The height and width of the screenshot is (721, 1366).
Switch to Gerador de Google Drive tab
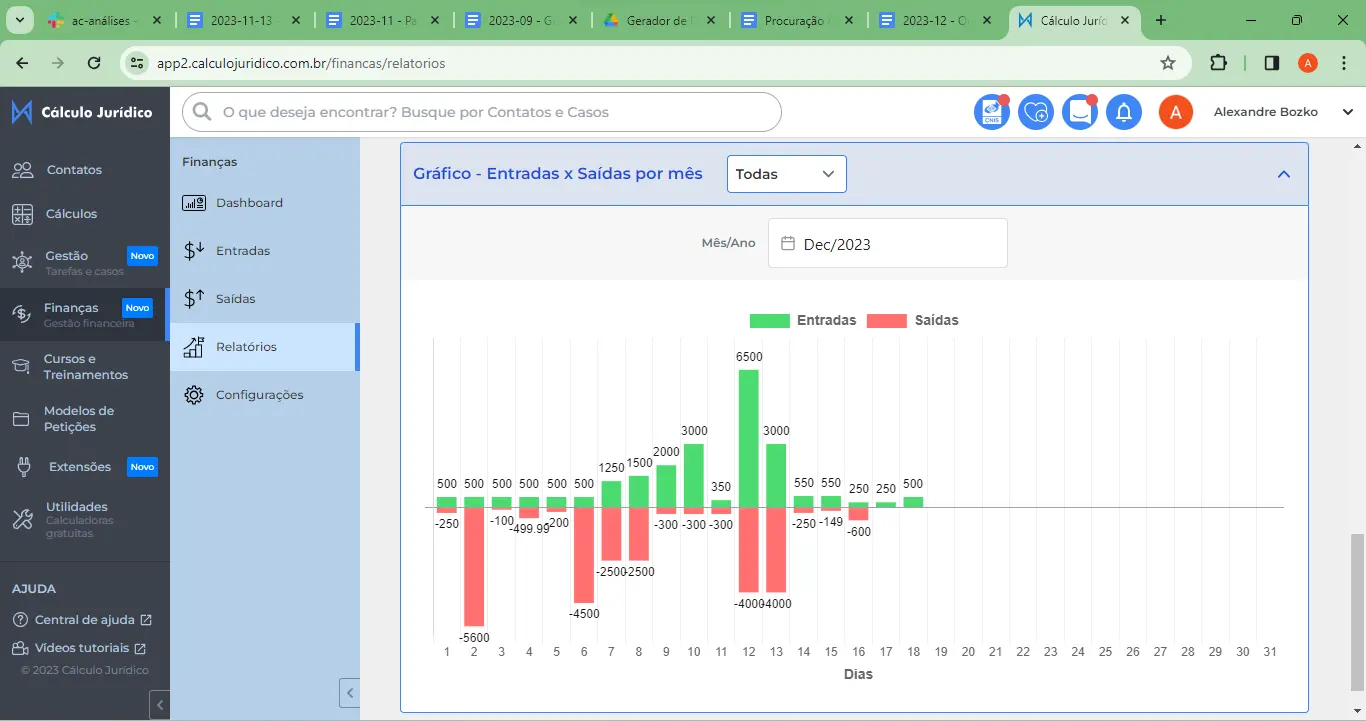coord(659,20)
